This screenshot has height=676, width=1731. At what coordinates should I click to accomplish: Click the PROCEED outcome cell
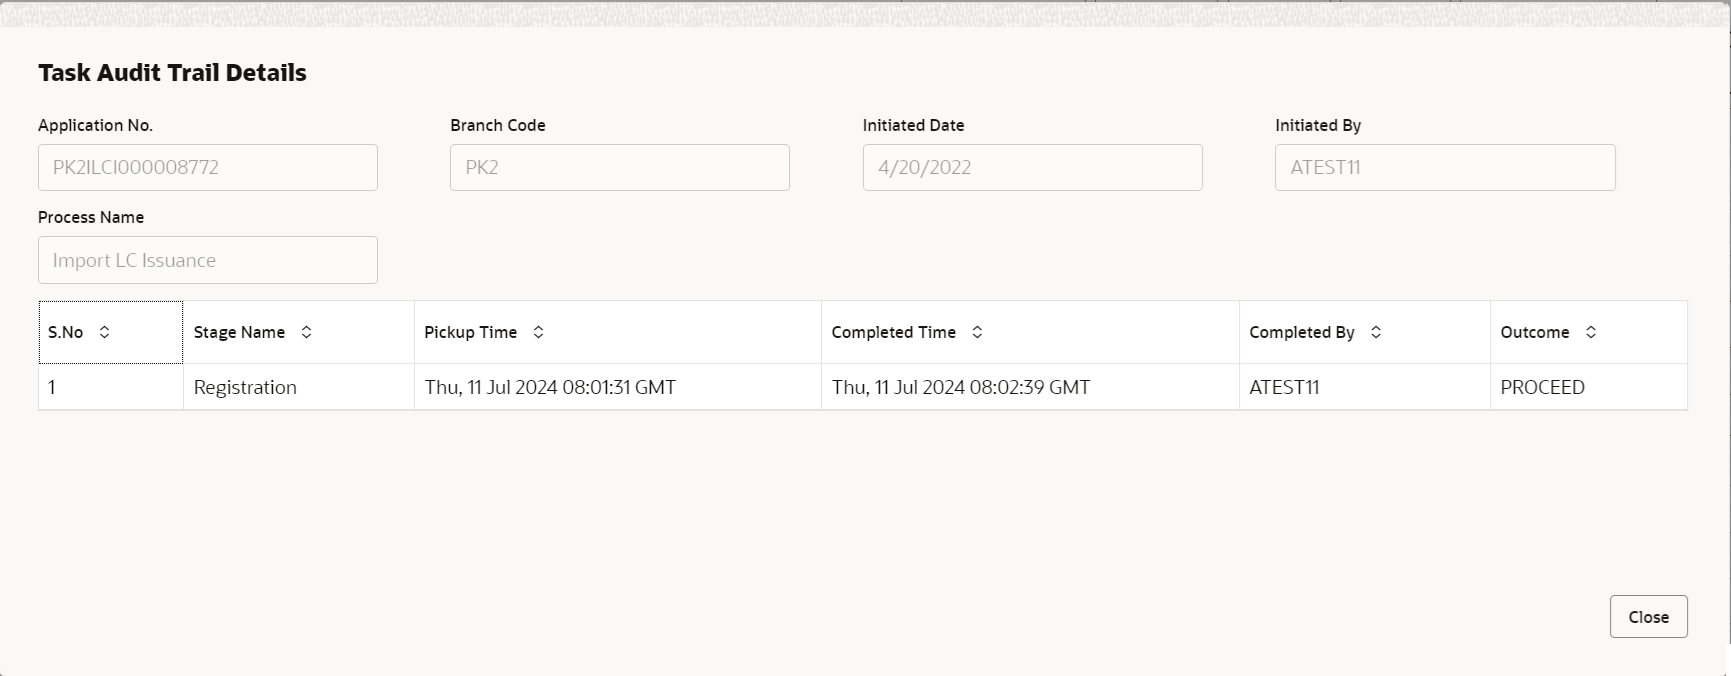[1542, 387]
